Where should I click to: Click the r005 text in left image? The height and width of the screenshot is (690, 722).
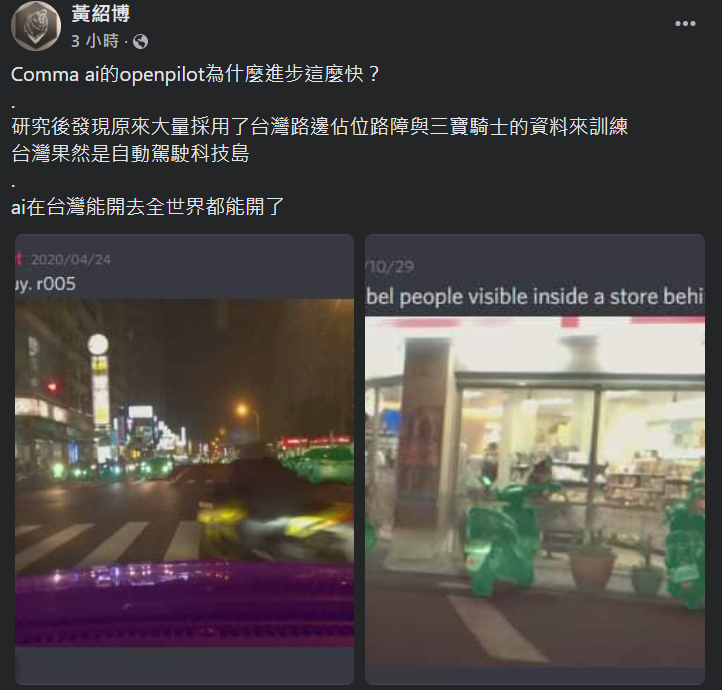(x=56, y=284)
